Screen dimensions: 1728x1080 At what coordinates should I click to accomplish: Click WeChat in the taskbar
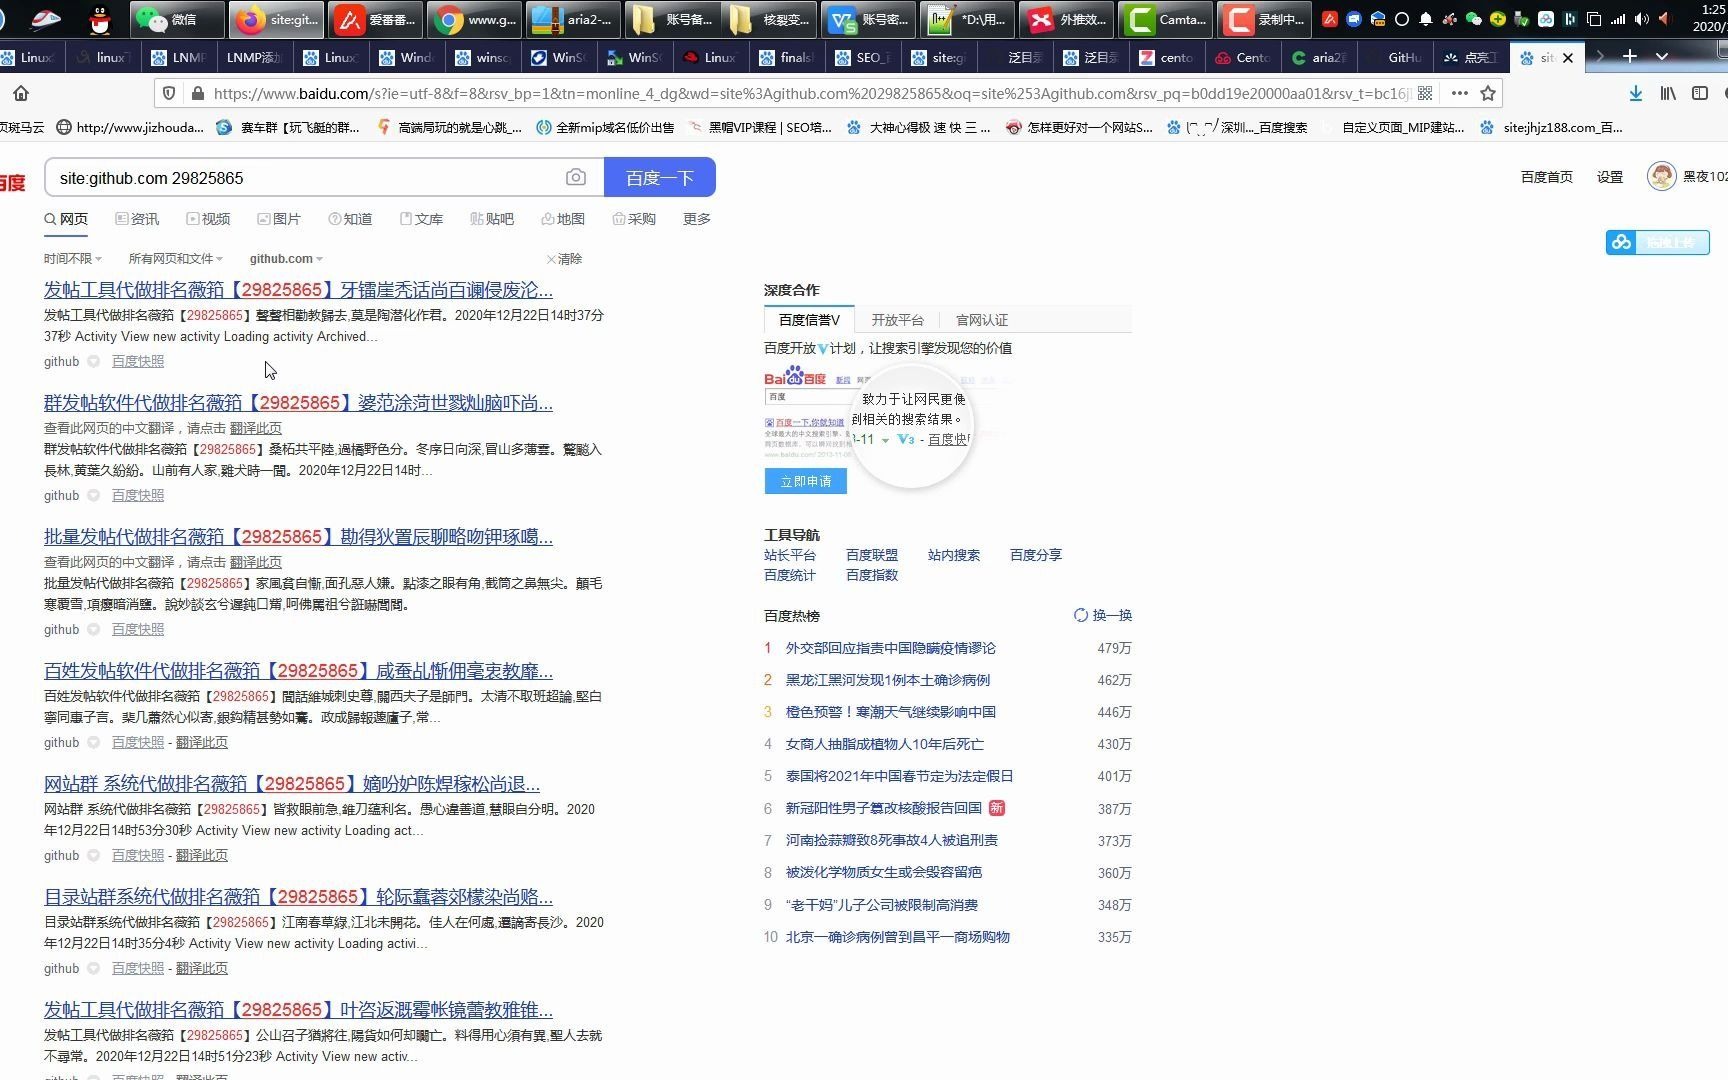click(x=178, y=19)
